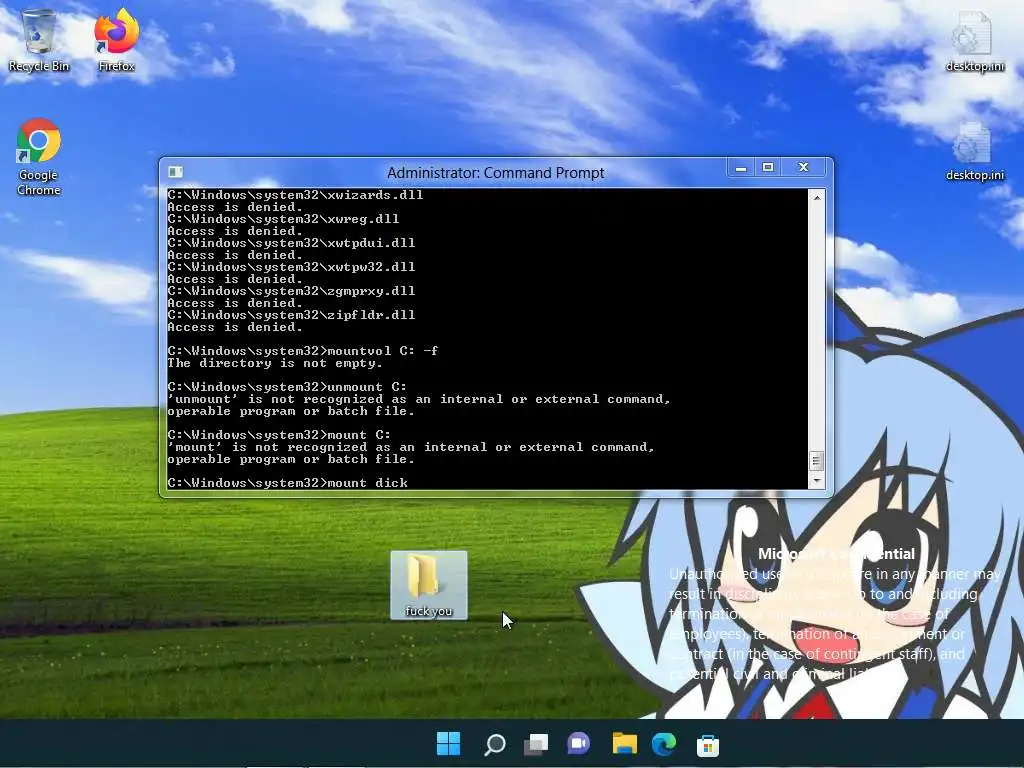Select the highlighted folder on desktop

coord(428,584)
